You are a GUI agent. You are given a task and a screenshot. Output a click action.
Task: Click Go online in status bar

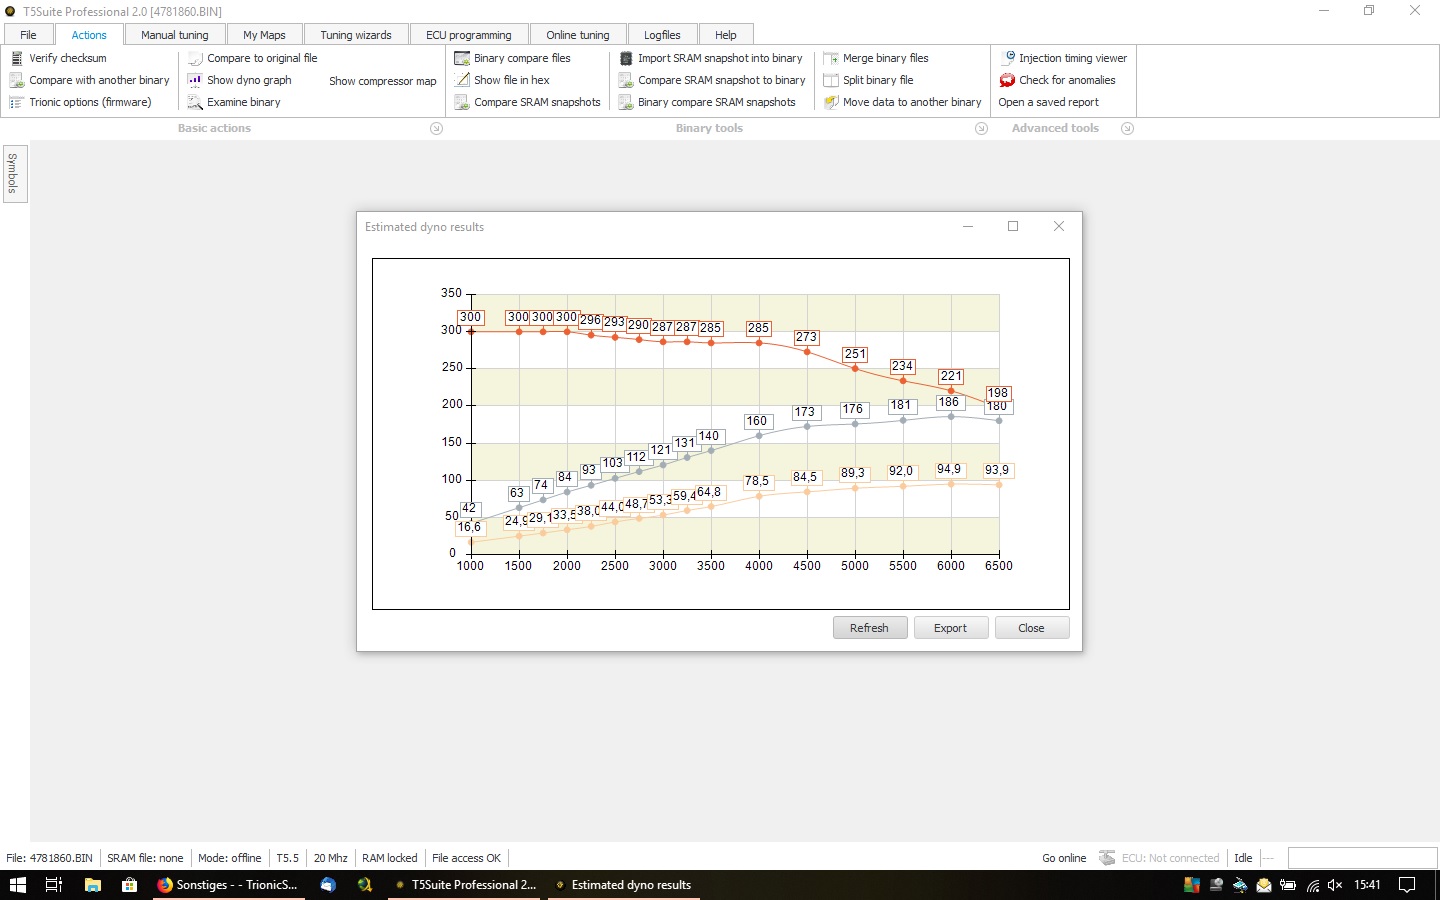coord(1064,858)
